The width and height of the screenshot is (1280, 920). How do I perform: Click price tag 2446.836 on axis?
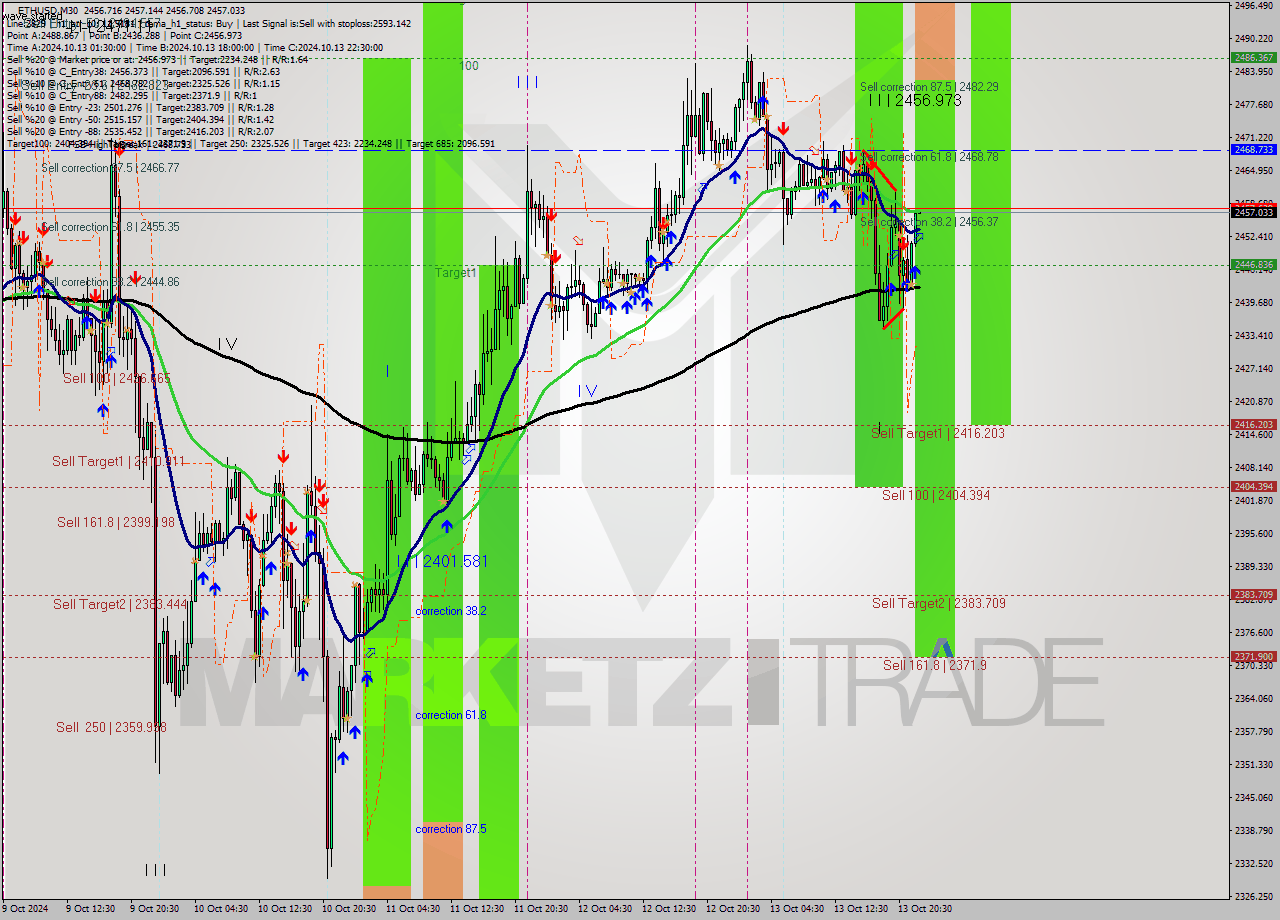pyautogui.click(x=1253, y=265)
